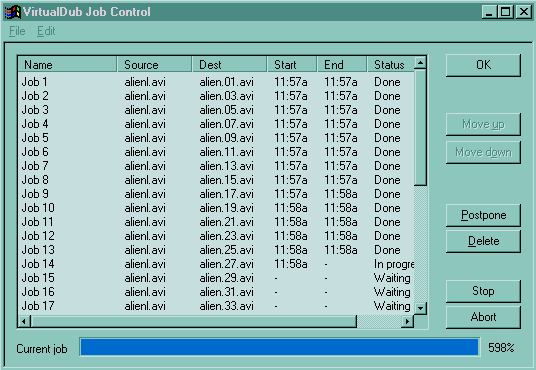Click destination alien.19.avi
Viewport: 536px width, 370px height.
click(x=227, y=208)
